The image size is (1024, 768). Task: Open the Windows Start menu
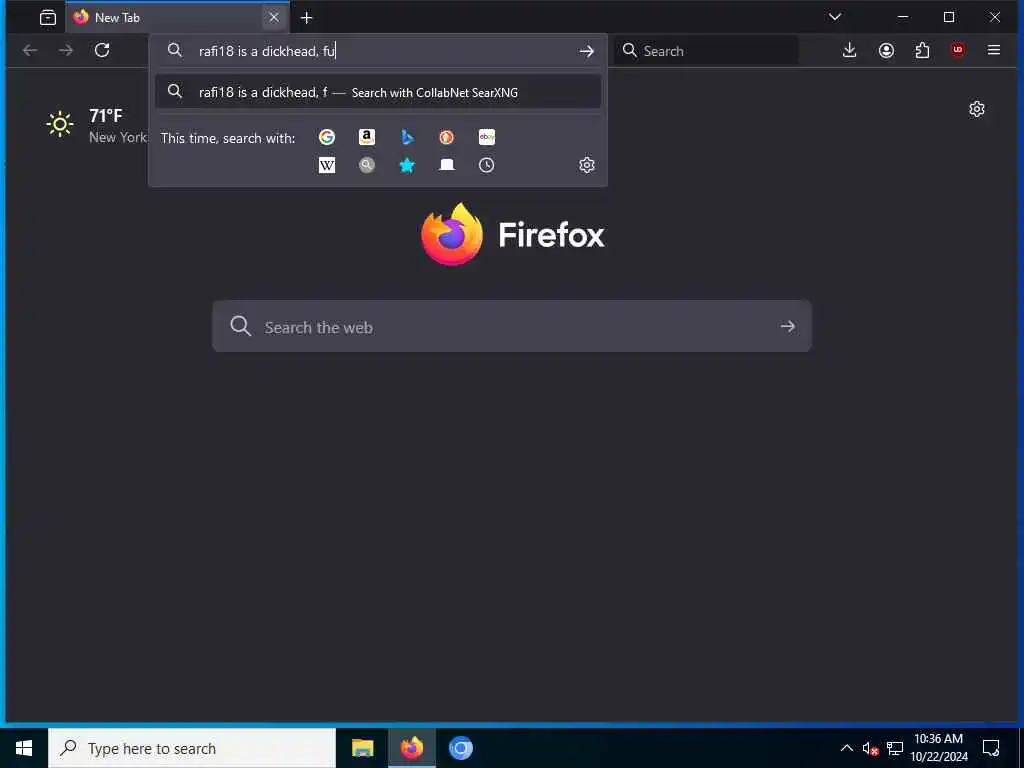click(24, 748)
